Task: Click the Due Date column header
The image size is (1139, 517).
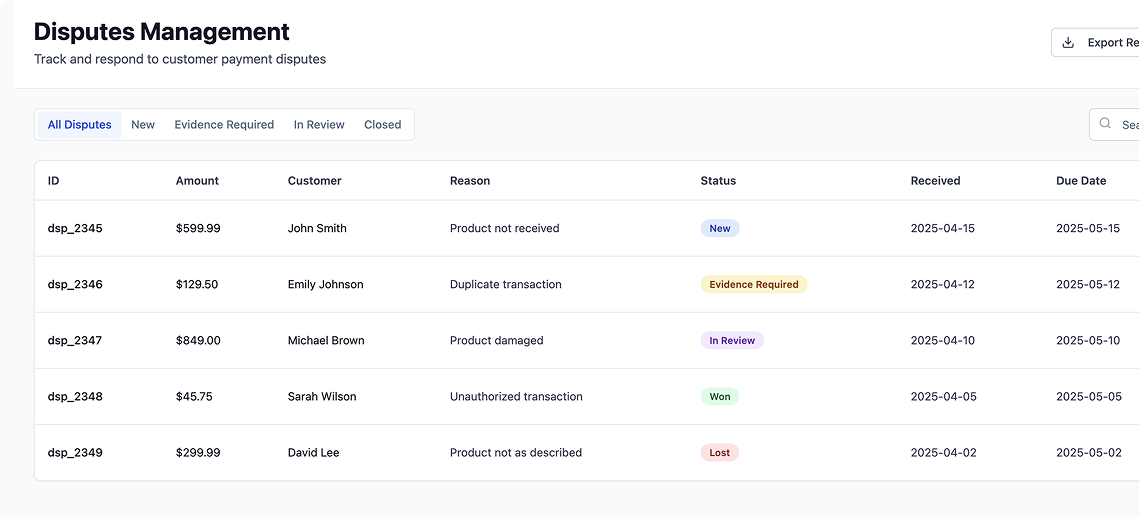Action: pos(1081,181)
